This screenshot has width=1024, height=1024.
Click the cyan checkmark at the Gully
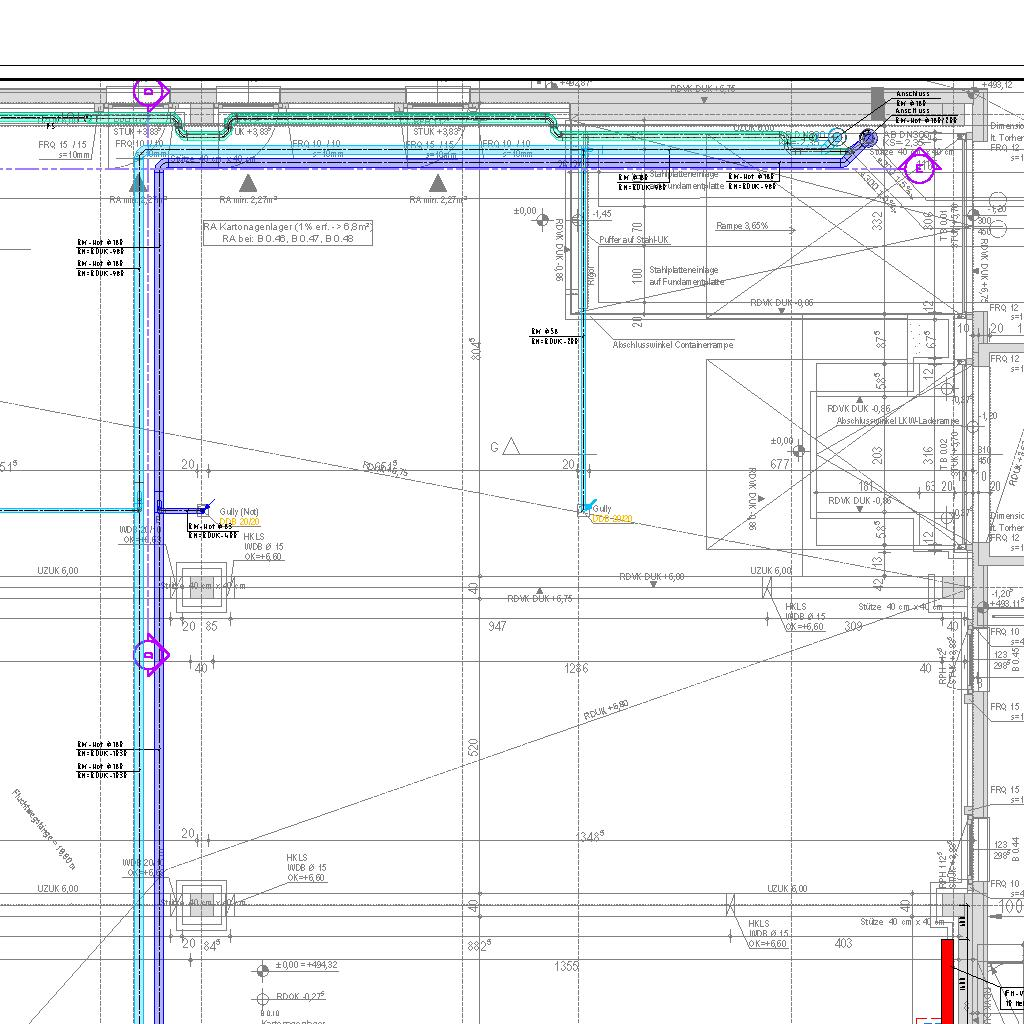[x=590, y=506]
